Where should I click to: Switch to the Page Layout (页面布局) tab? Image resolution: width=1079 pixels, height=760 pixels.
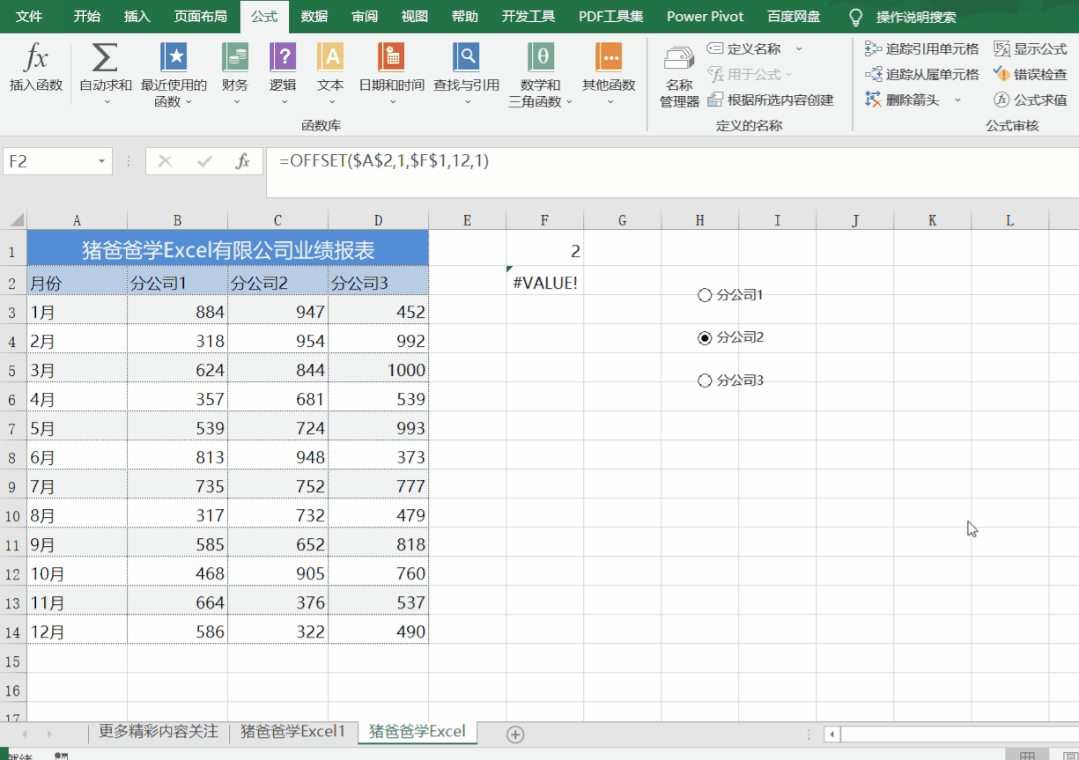pos(200,17)
